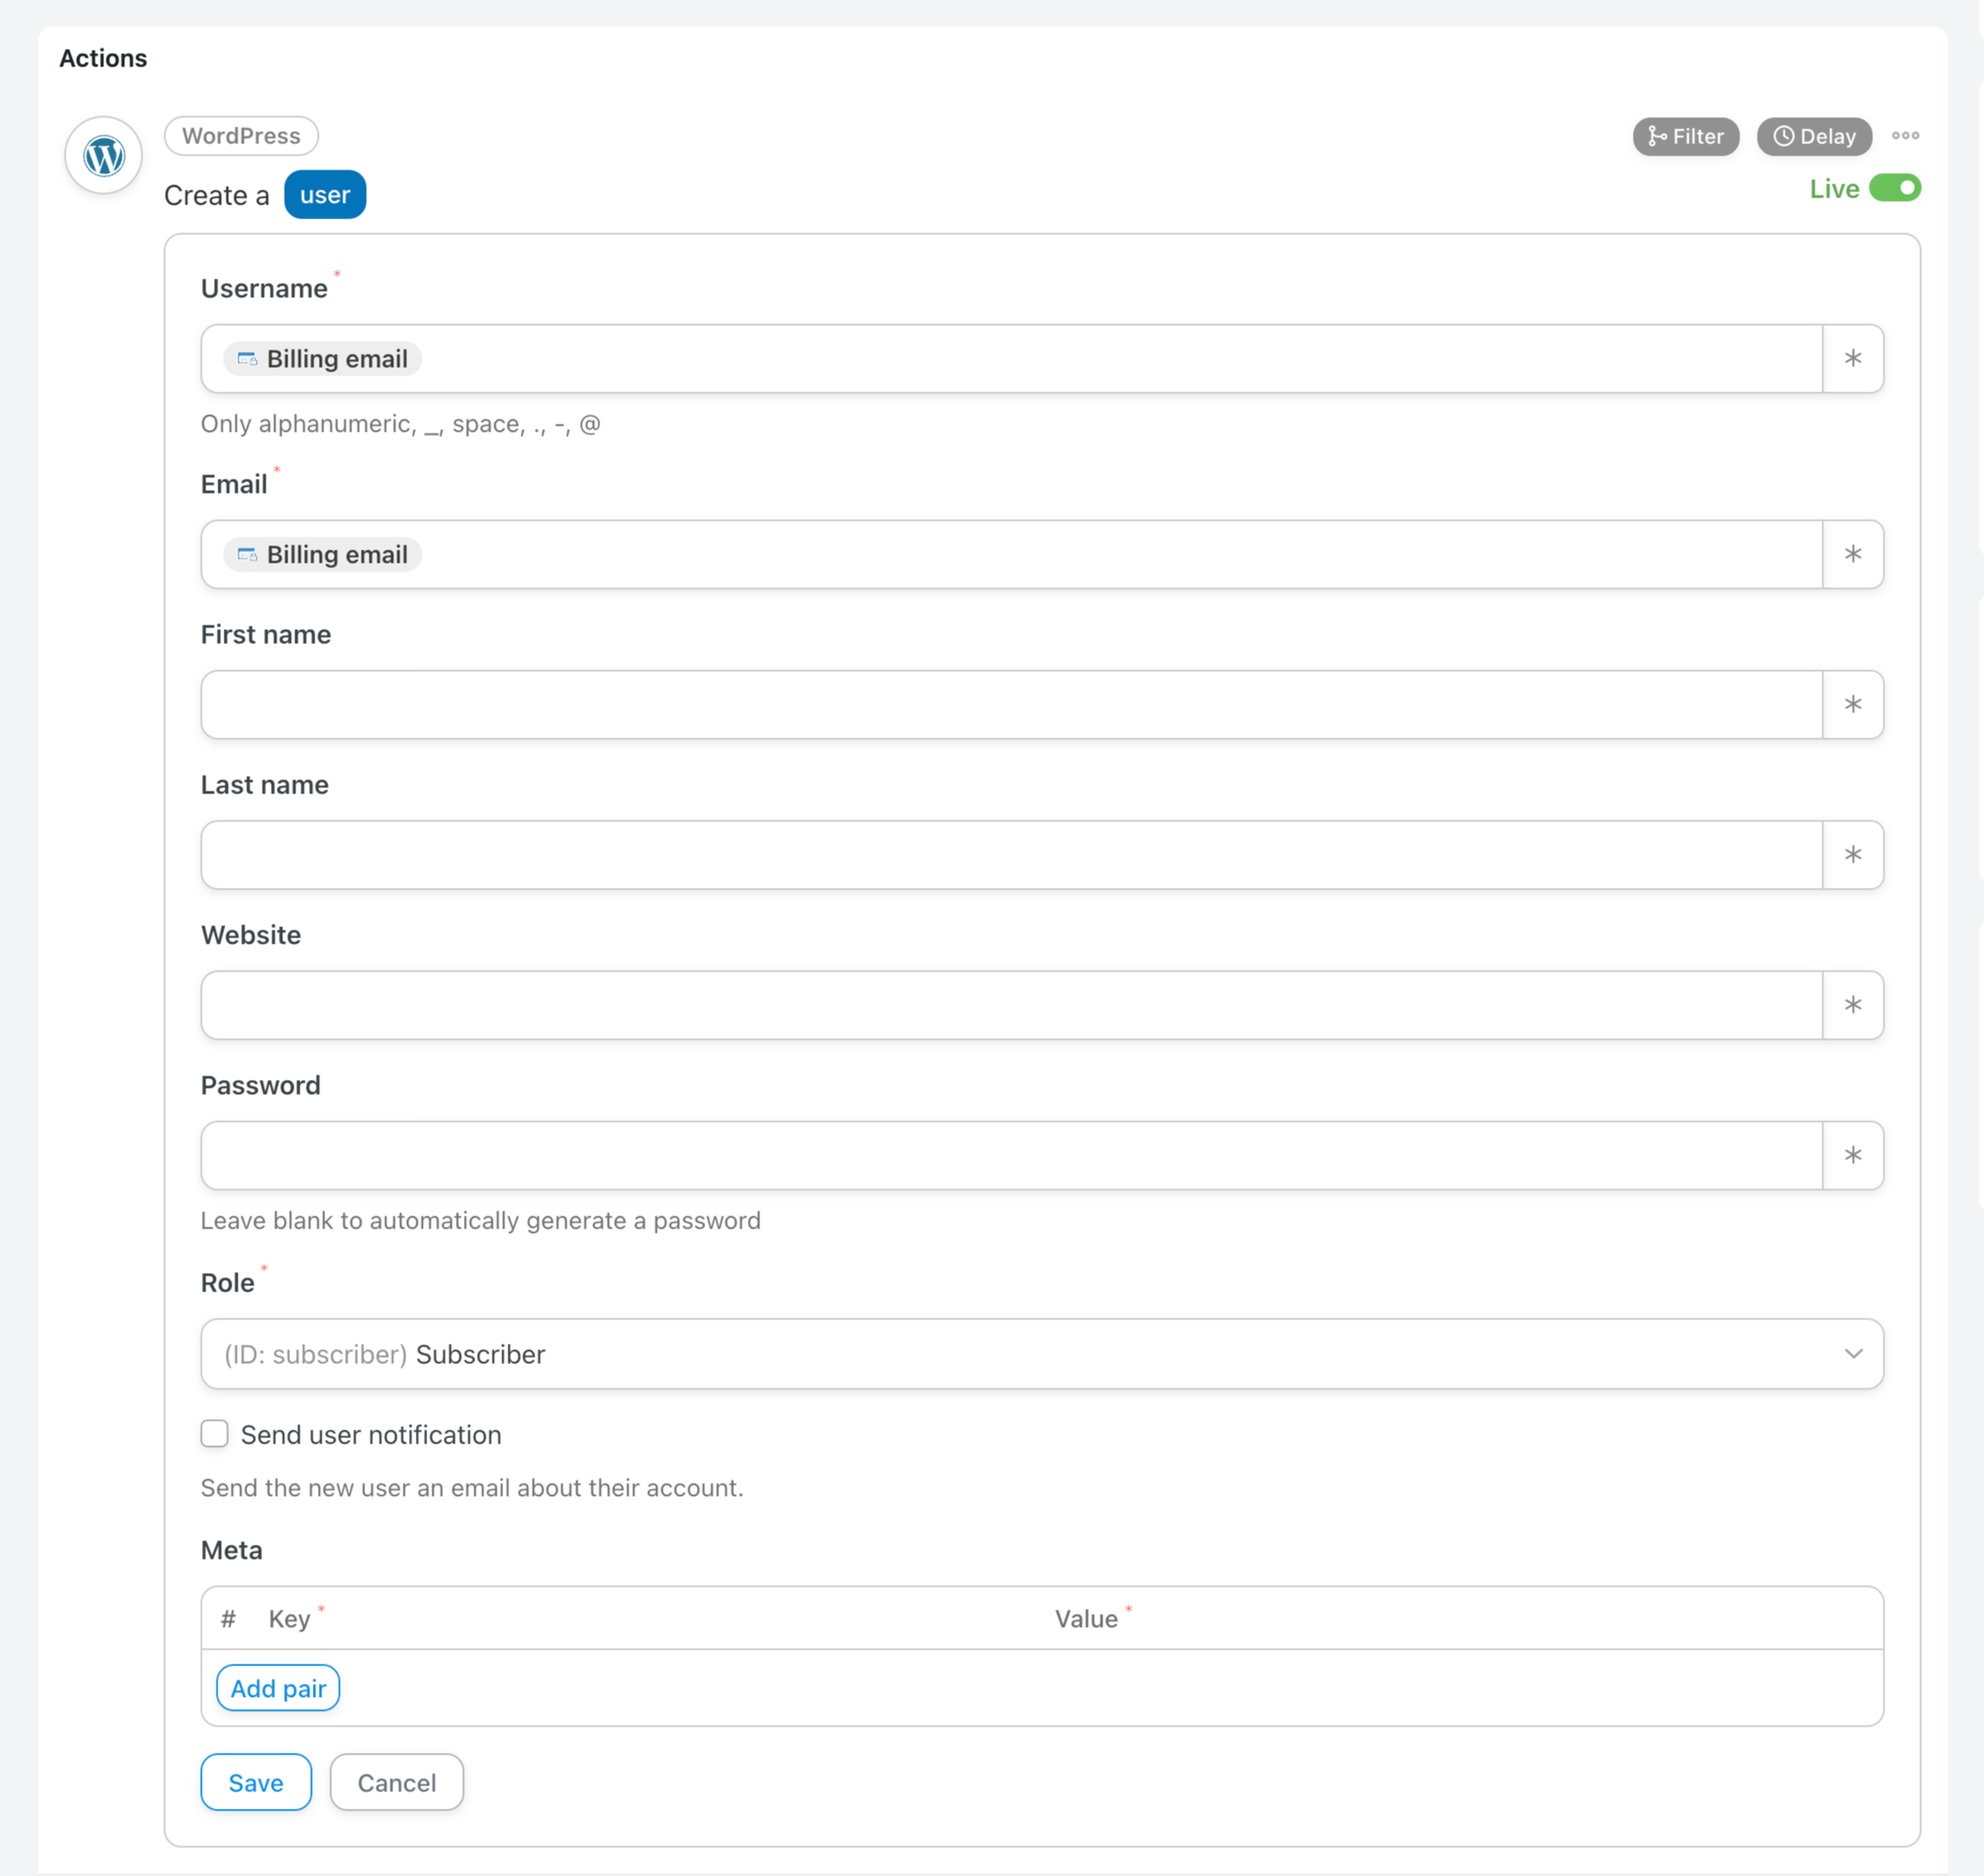The height and width of the screenshot is (1876, 1984).
Task: Add a Filter to this action
Action: pos(1686,137)
